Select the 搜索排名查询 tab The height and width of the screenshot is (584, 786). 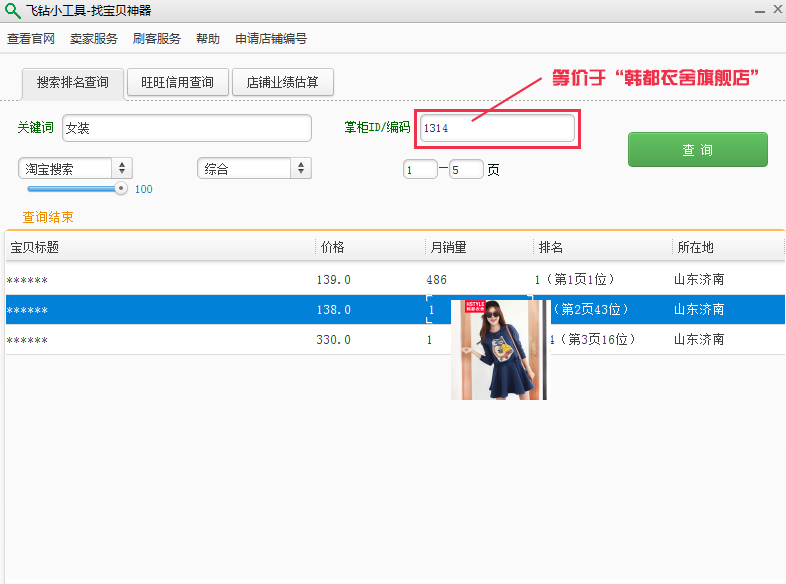tap(73, 83)
